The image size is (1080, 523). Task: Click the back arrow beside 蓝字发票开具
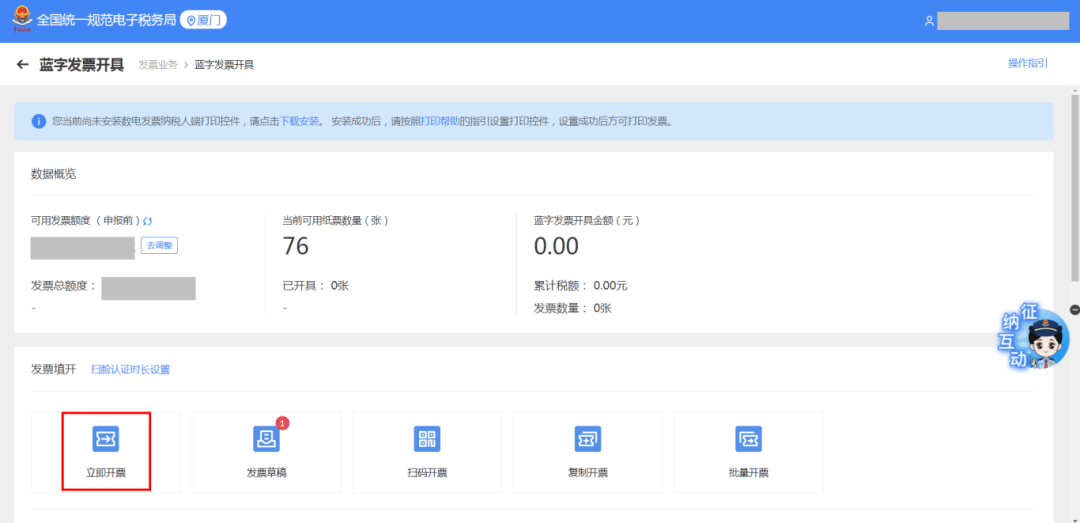click(23, 65)
